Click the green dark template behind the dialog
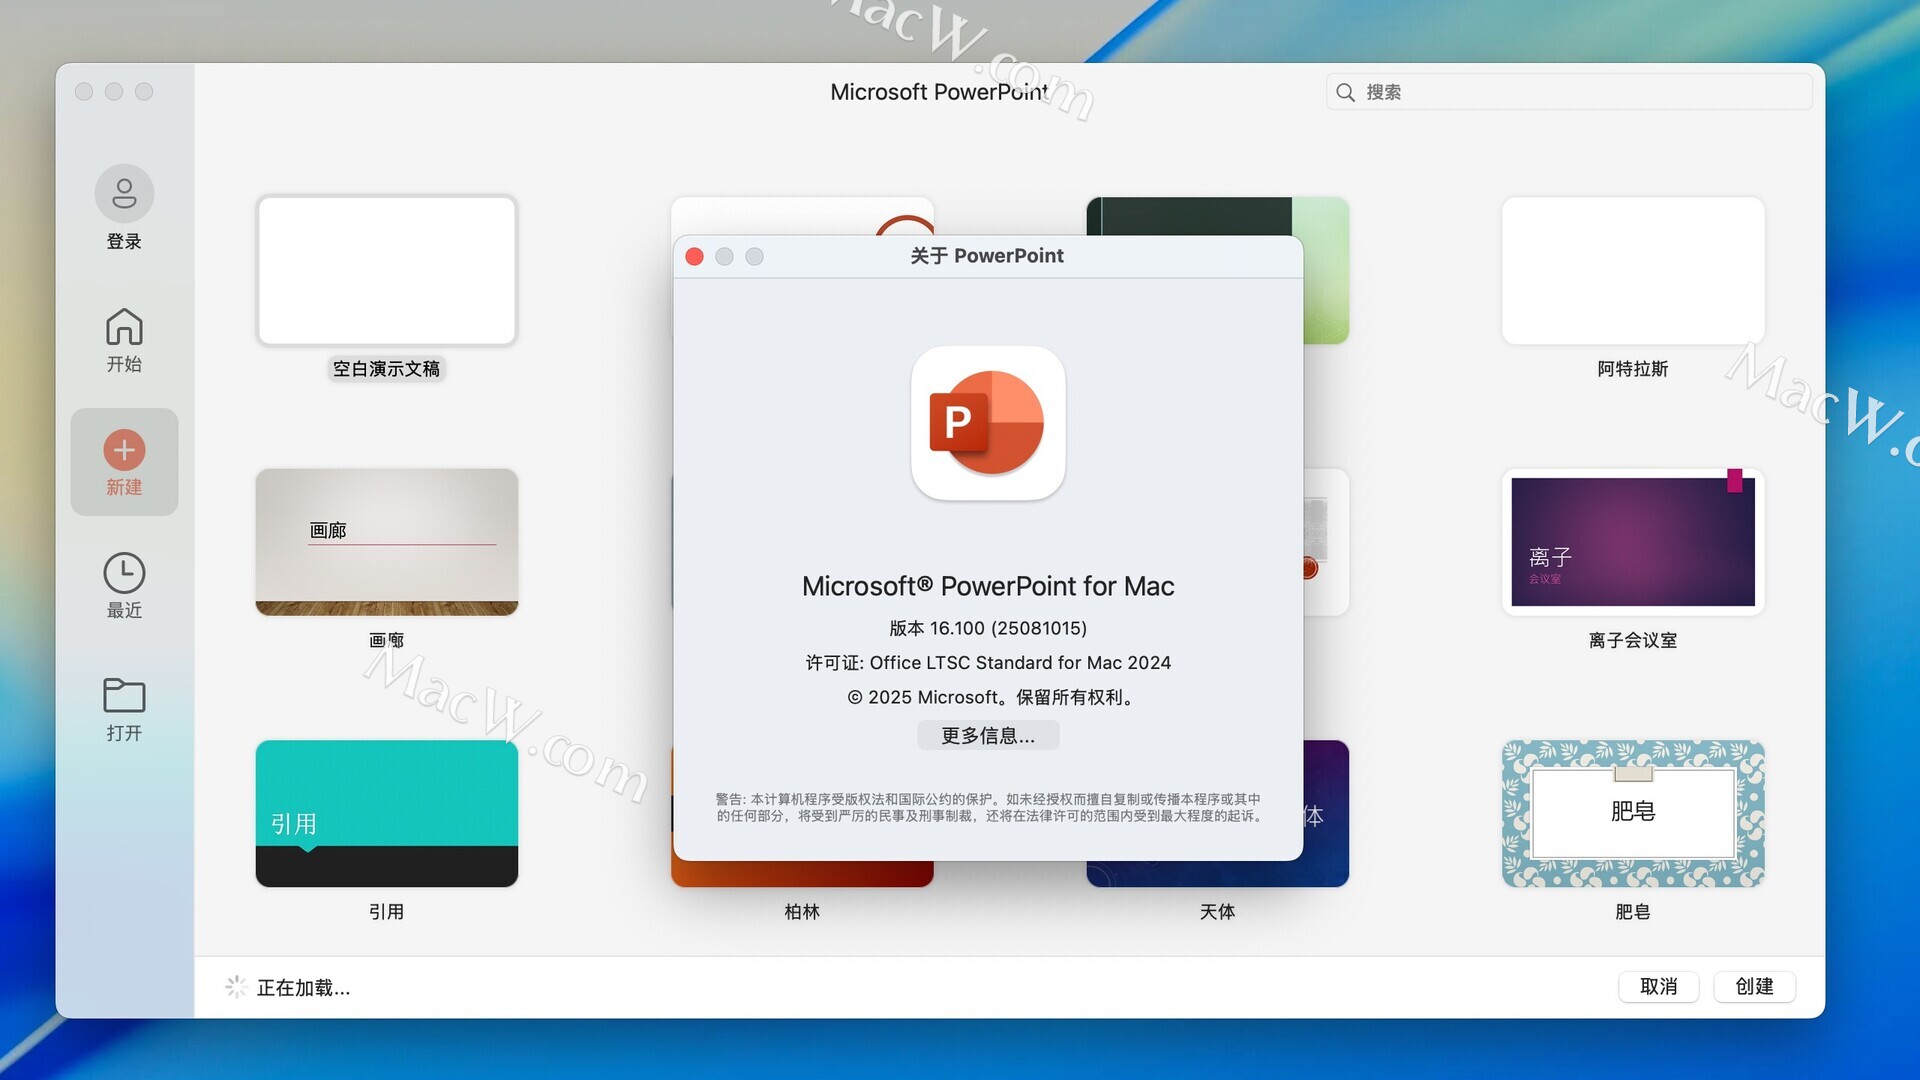 (1218, 216)
